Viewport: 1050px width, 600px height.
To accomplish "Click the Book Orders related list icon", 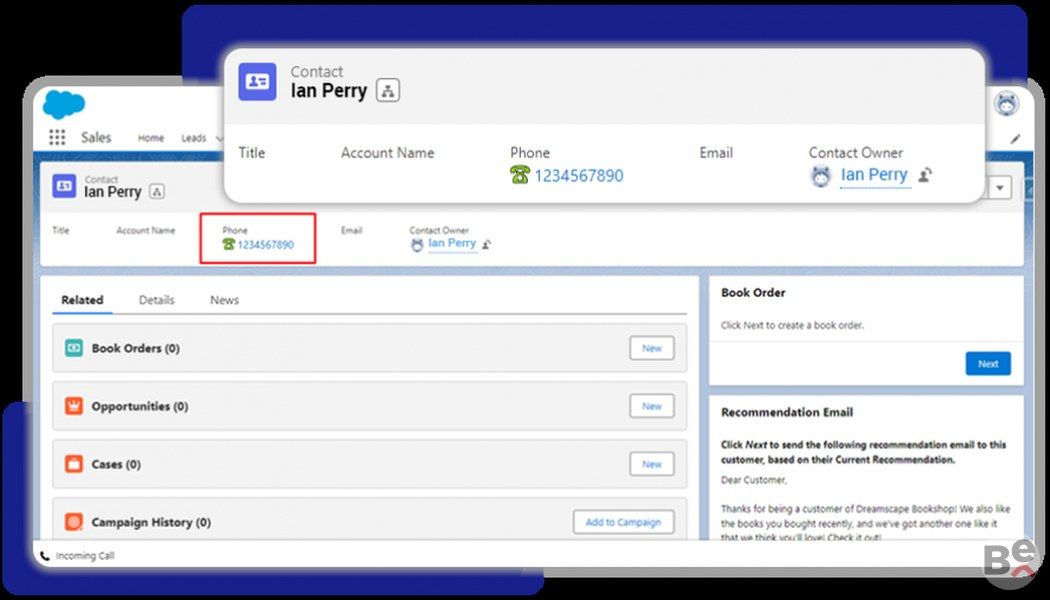I will coord(74,348).
